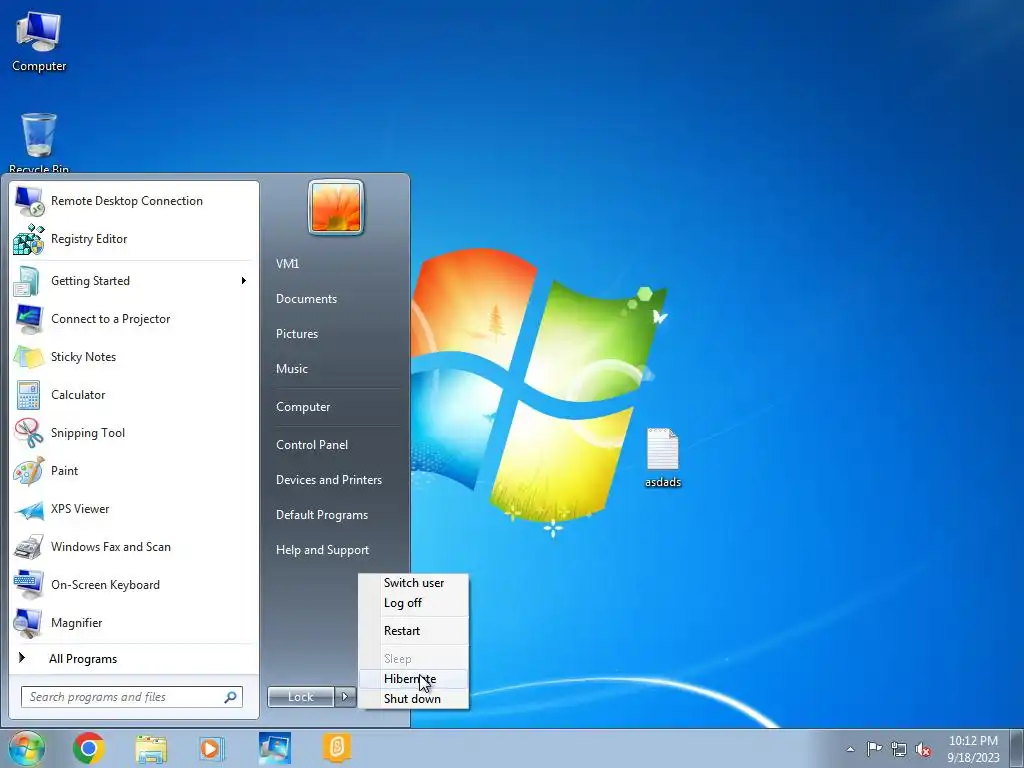The width and height of the screenshot is (1024, 768).
Task: Choose Shut down from power menu
Action: point(413,699)
